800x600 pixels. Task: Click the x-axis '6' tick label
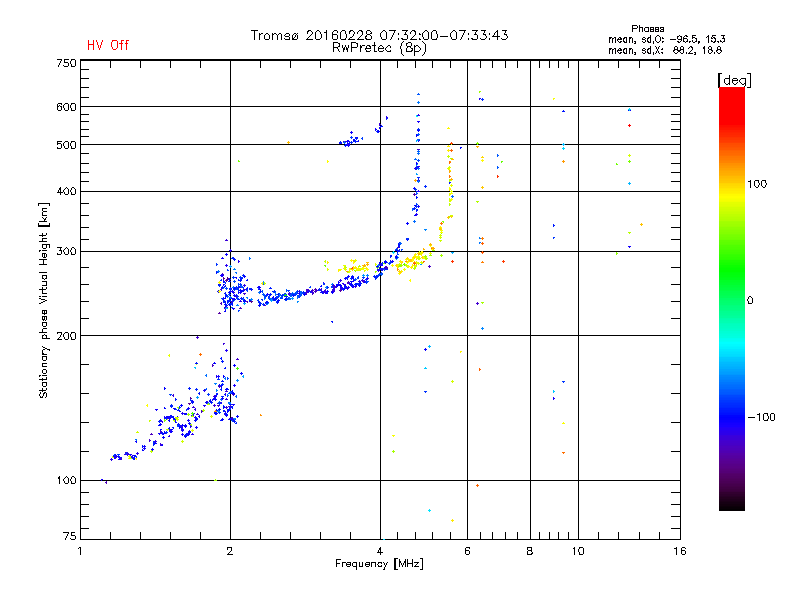[467, 551]
